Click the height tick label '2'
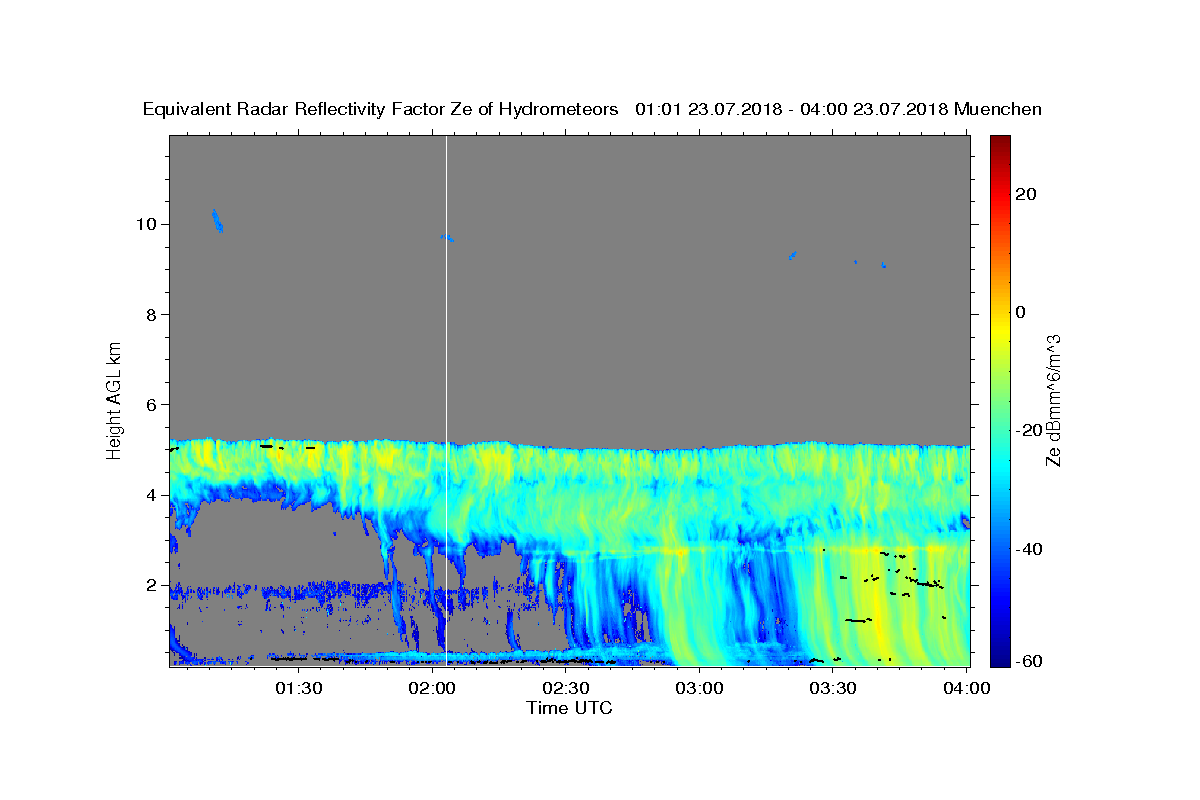This screenshot has height=800, width=1200. pyautogui.click(x=153, y=585)
